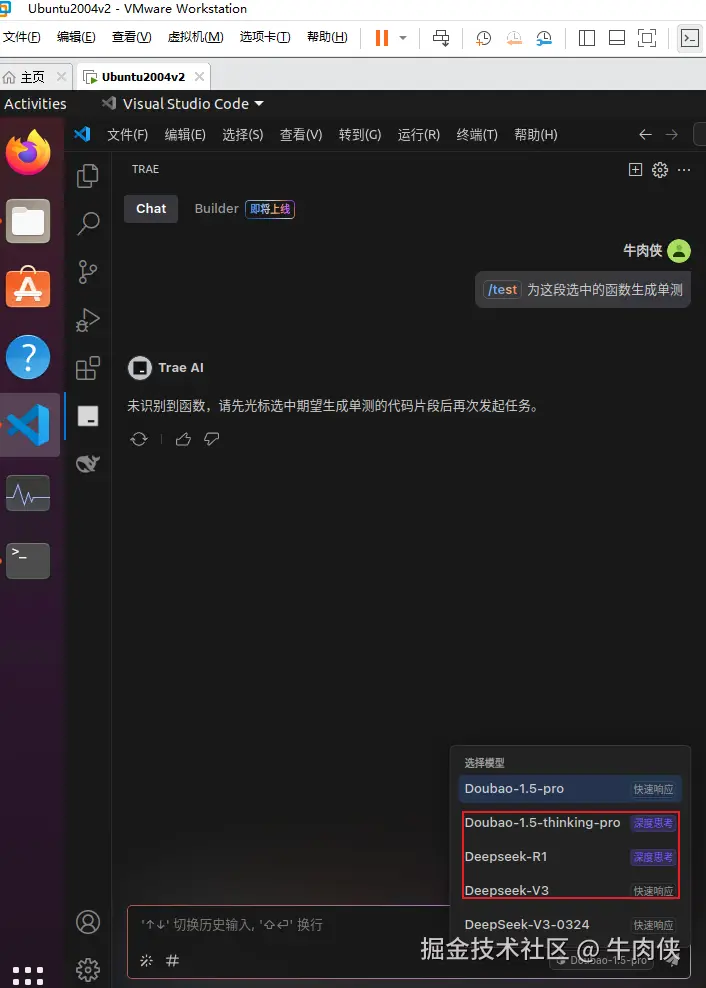
Task: Open the VMware 虚拟机(M) menu
Action: pos(195,37)
